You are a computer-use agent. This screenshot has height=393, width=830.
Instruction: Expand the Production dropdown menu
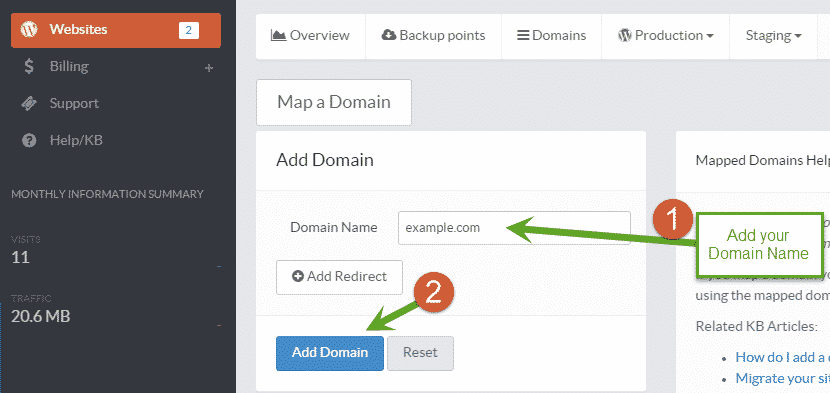tap(665, 36)
